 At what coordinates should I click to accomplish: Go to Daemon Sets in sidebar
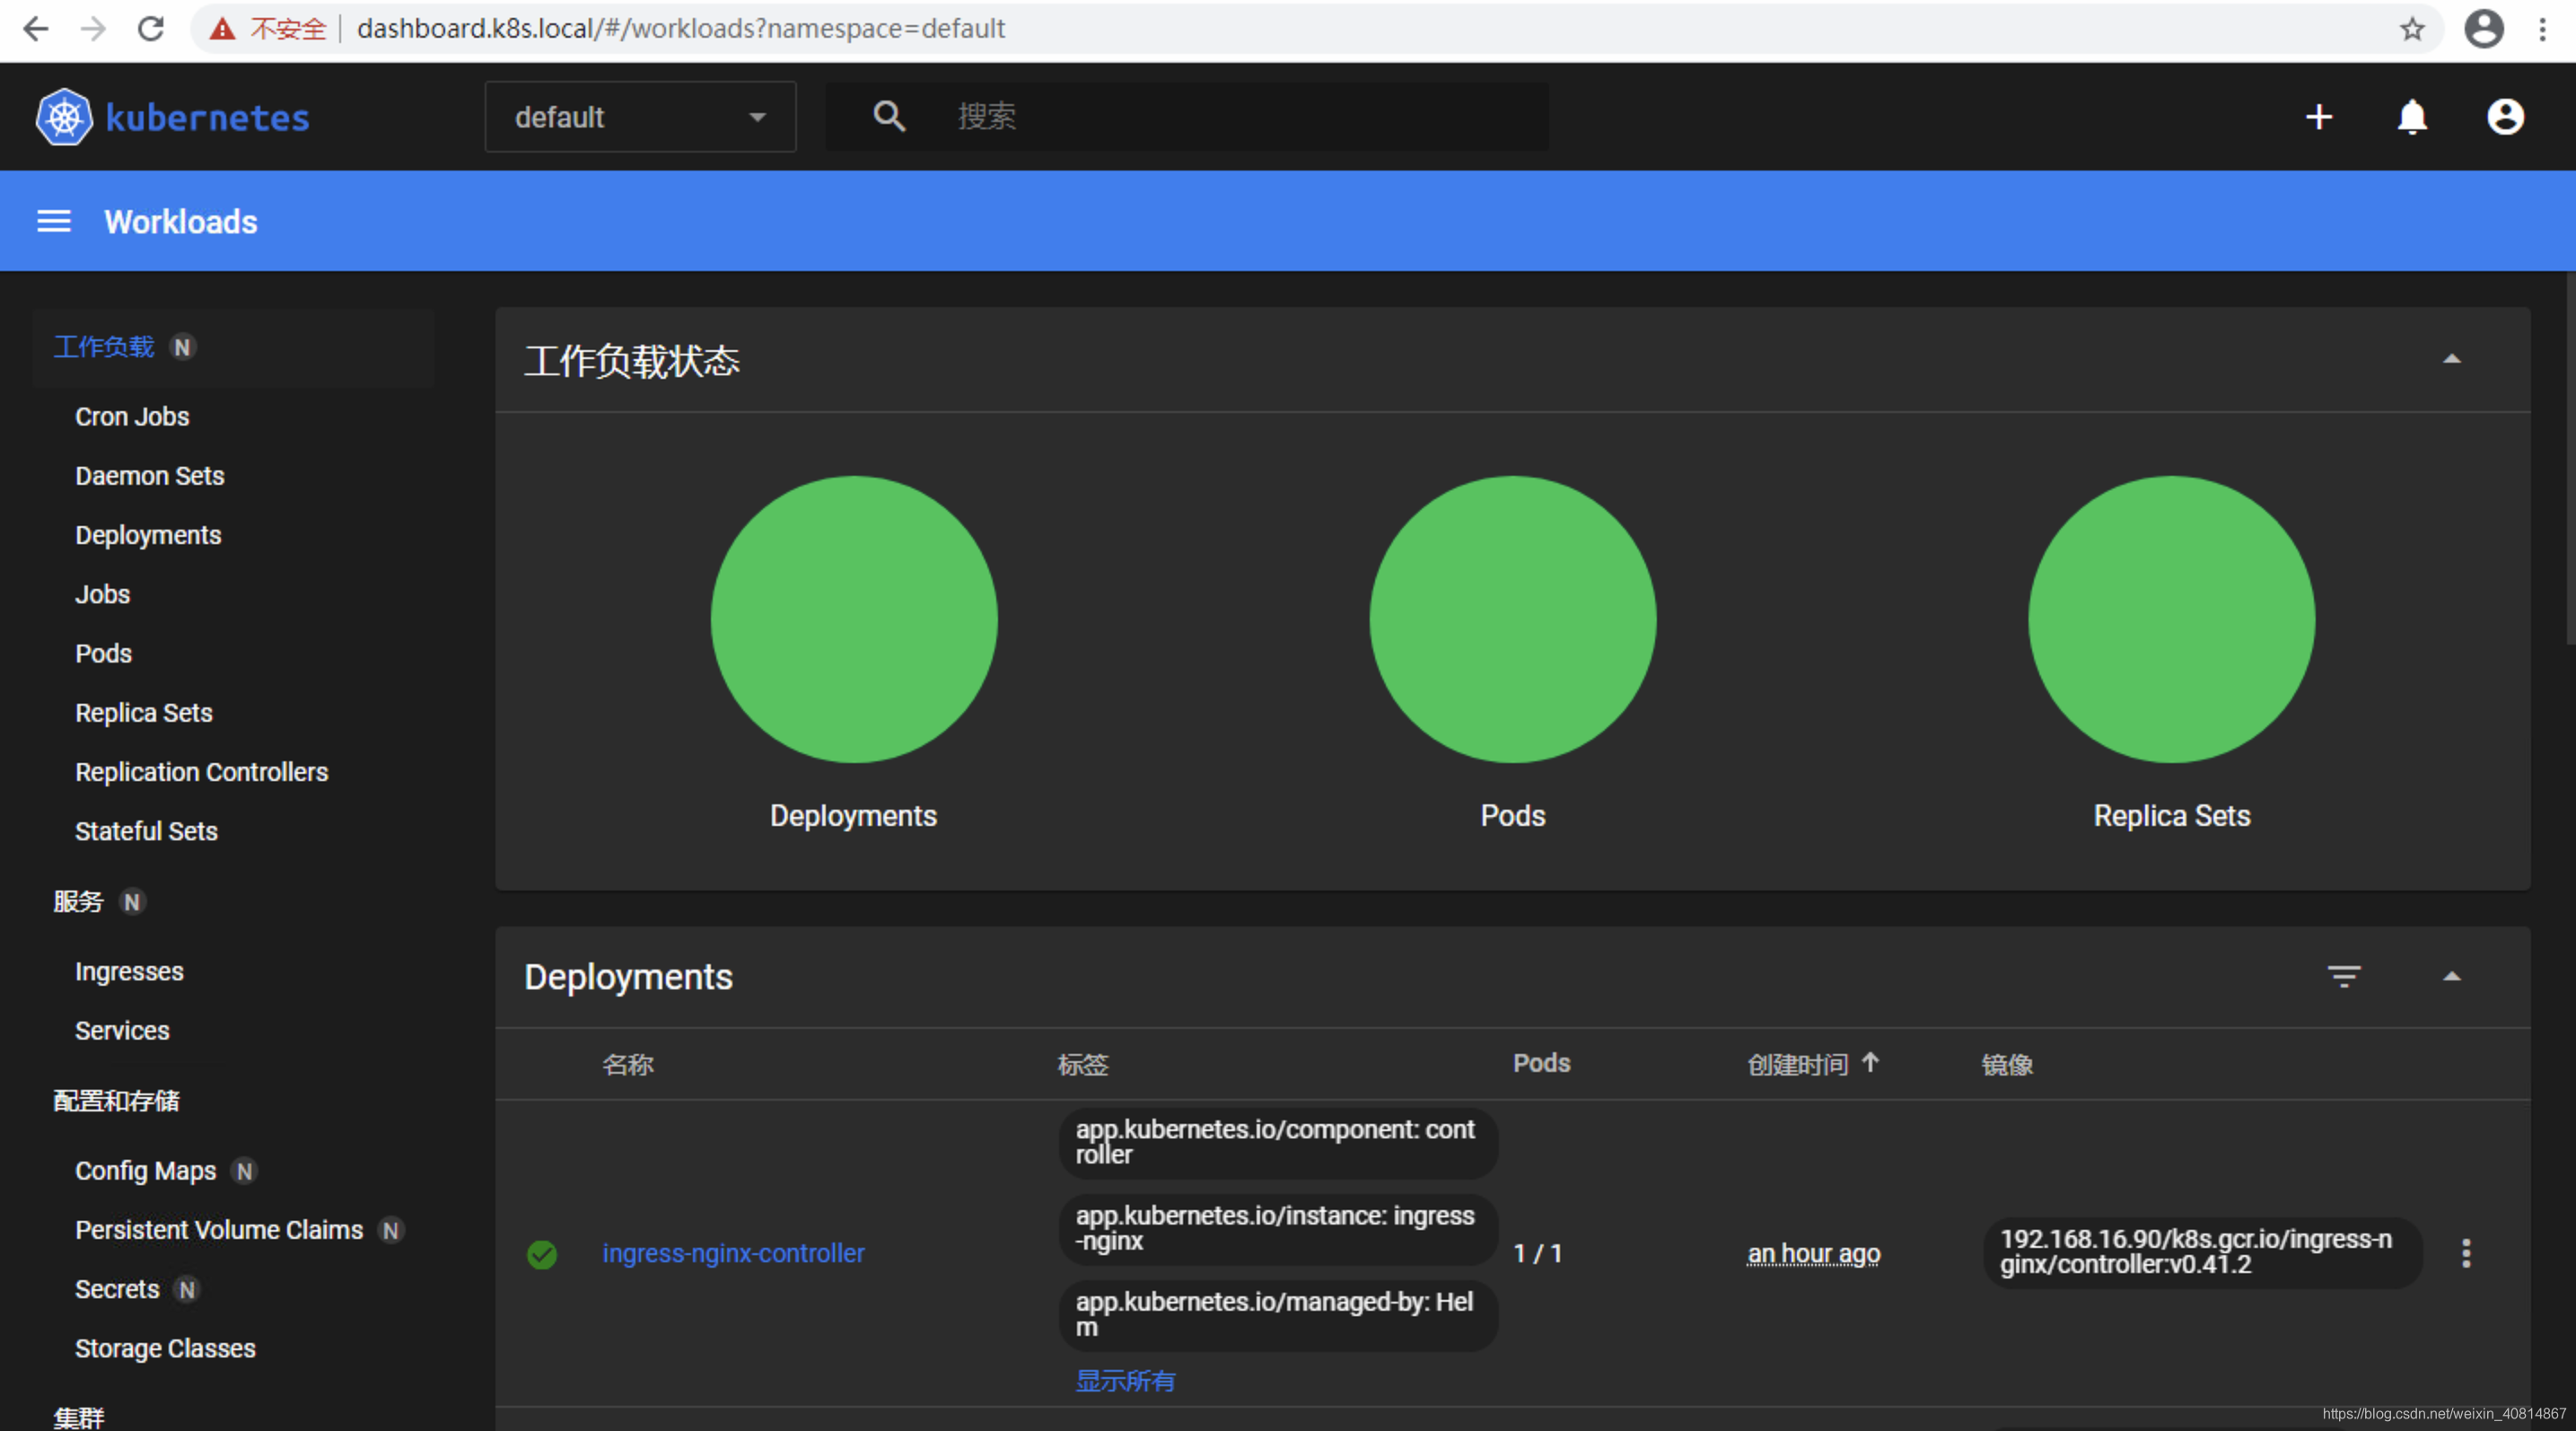tap(150, 476)
